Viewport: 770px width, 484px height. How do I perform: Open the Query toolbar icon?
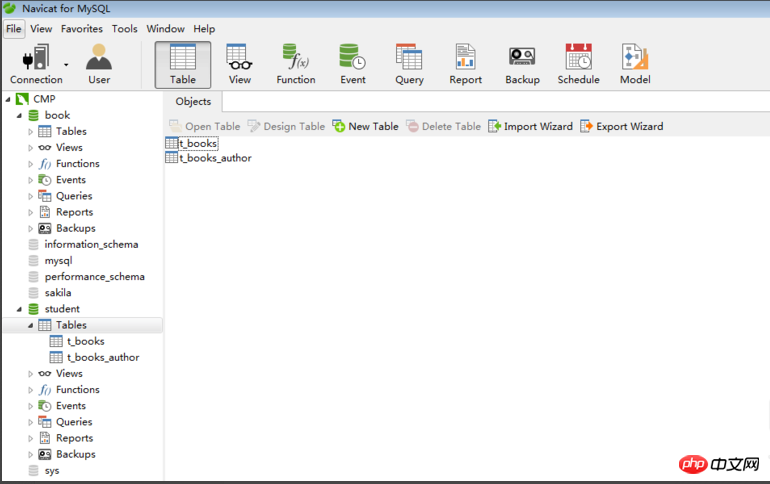click(408, 63)
